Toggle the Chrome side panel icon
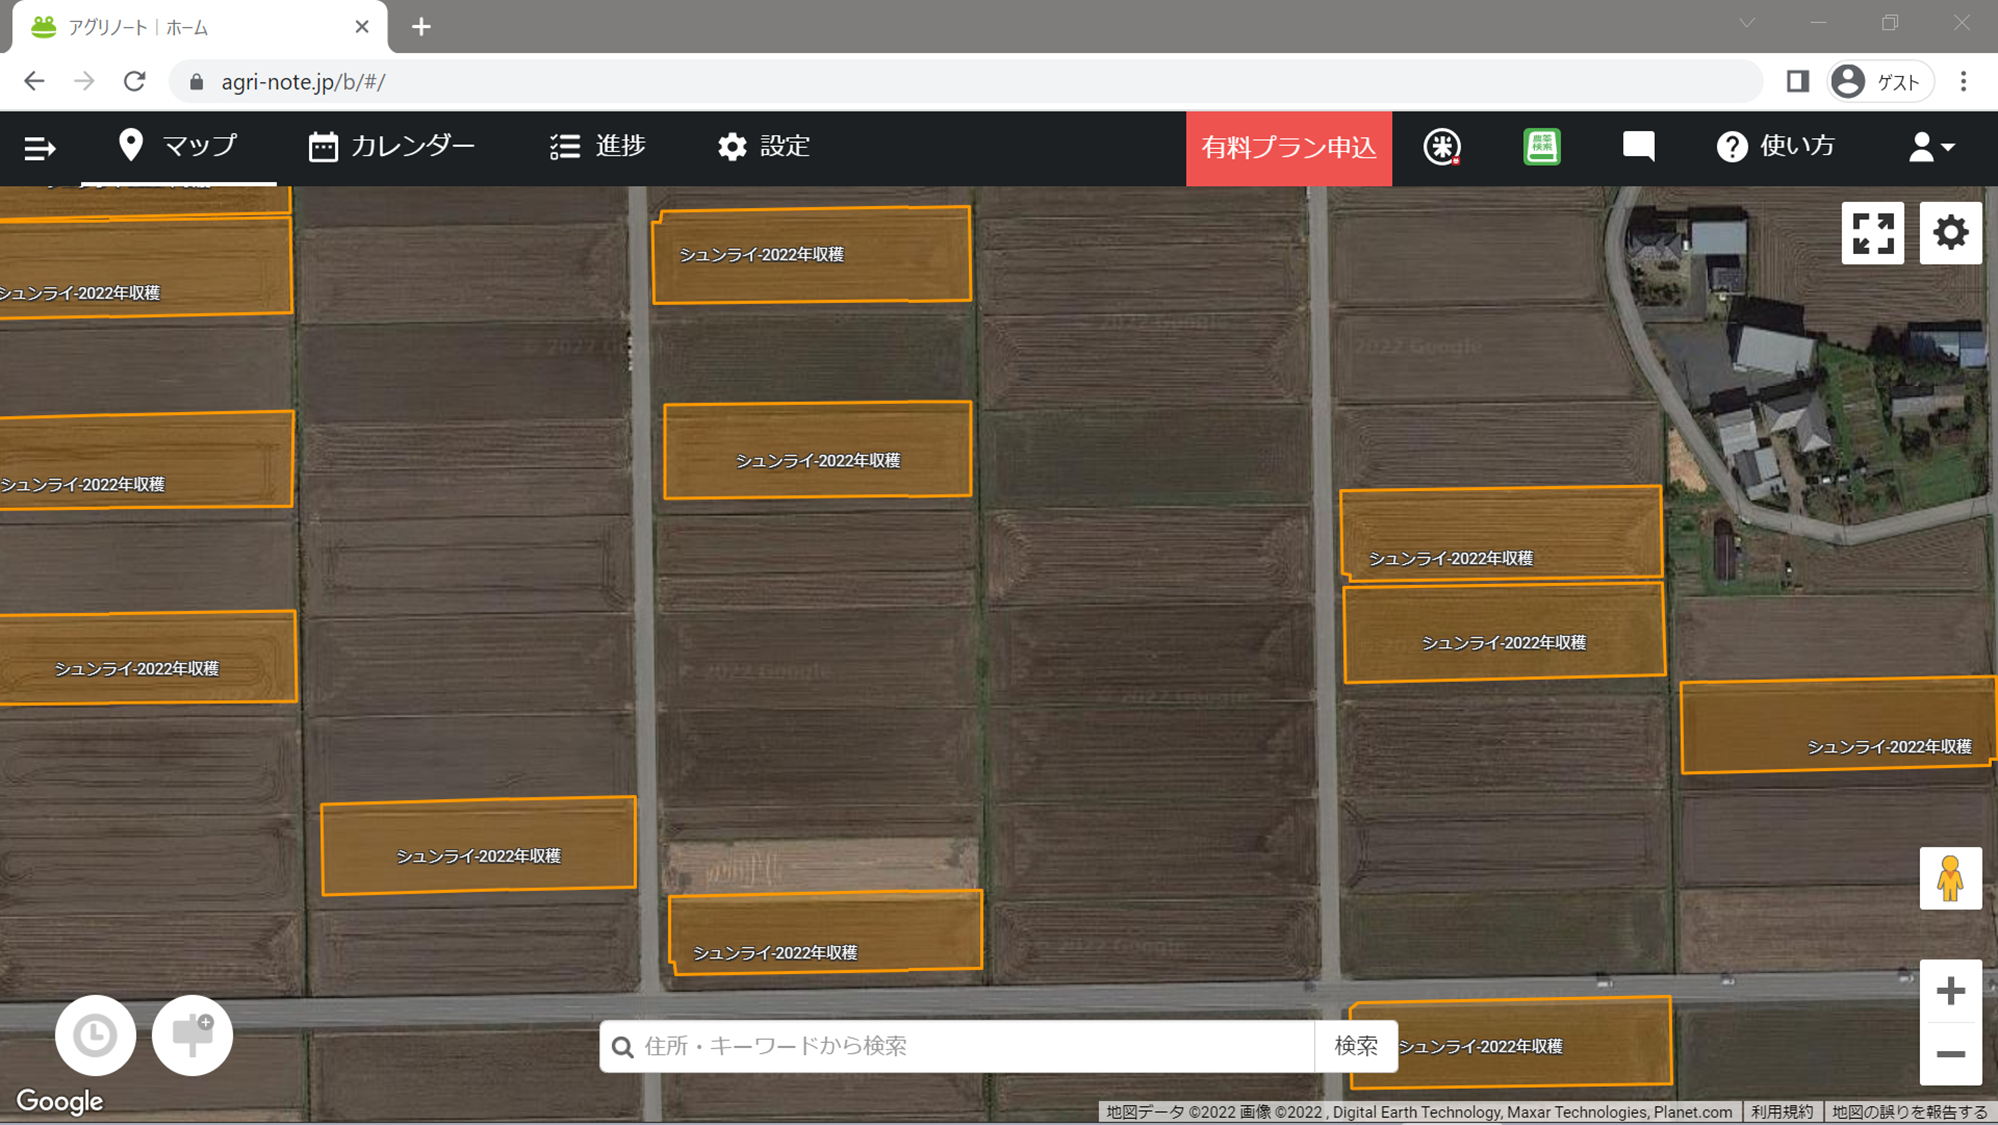The height and width of the screenshot is (1125, 1998). (x=1797, y=82)
